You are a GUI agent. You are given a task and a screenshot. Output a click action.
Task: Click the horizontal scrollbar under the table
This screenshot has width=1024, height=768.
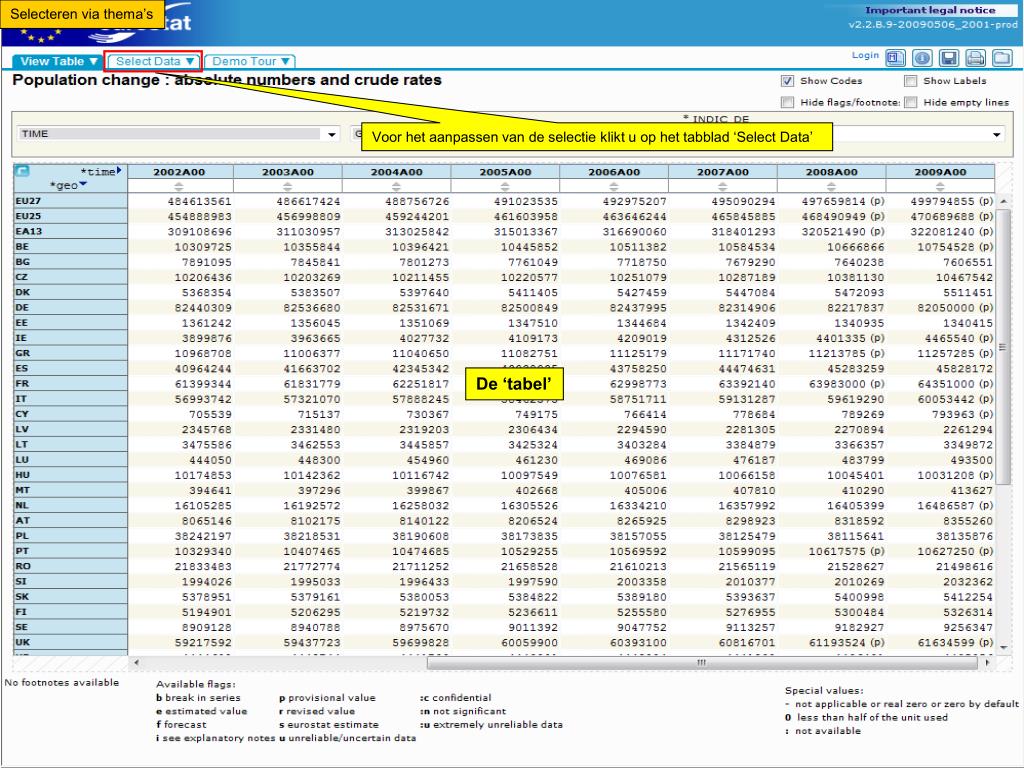pyautogui.click(x=700, y=662)
